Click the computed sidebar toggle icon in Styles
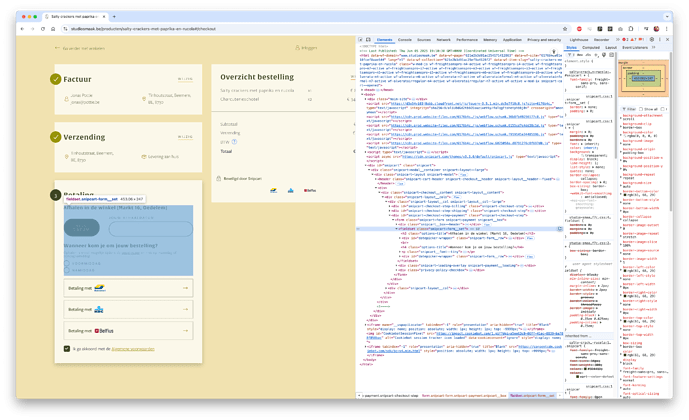This screenshot has height=420, width=689. pyautogui.click(x=611, y=55)
